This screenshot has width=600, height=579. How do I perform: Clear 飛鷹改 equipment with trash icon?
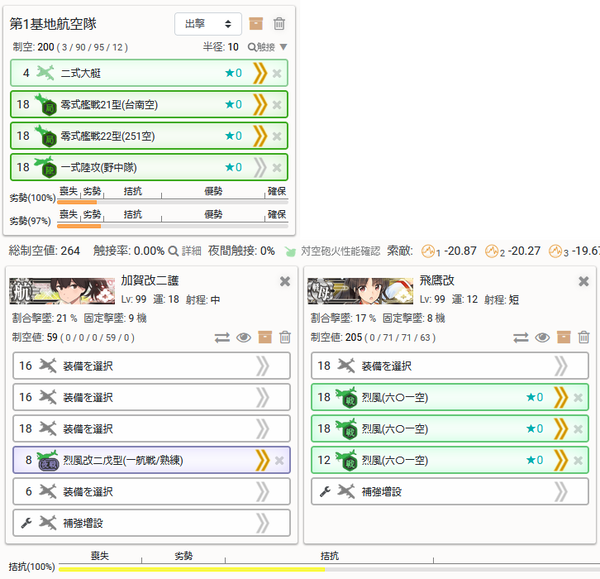tap(583, 337)
